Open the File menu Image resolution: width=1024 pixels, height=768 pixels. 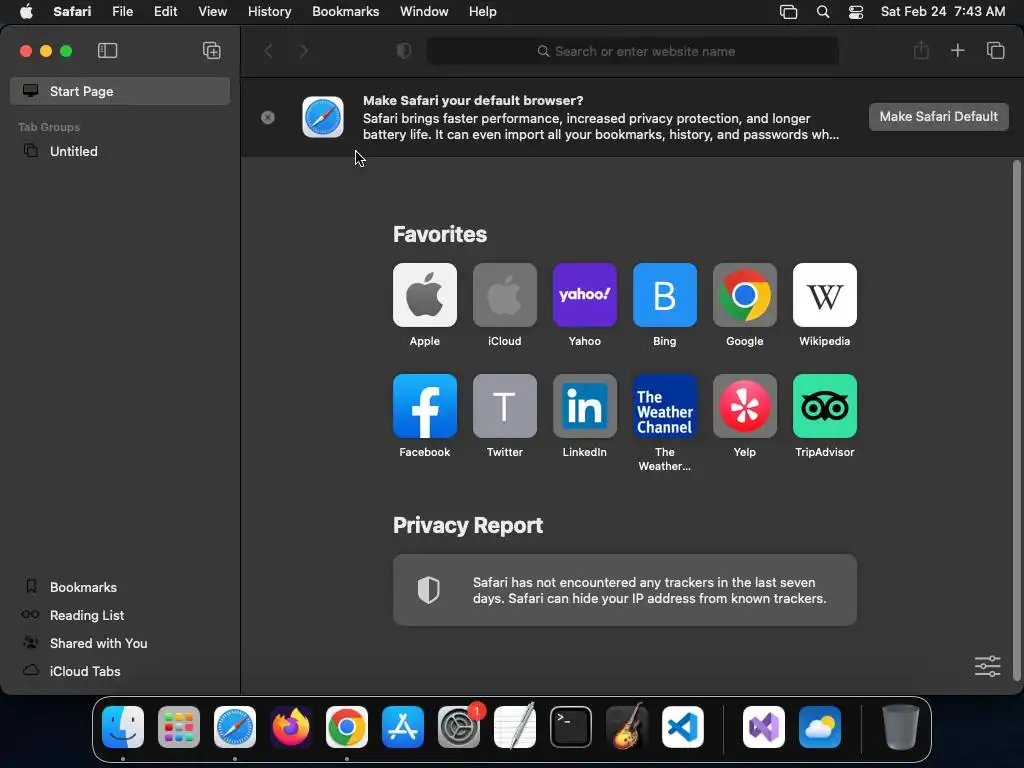coord(122,12)
